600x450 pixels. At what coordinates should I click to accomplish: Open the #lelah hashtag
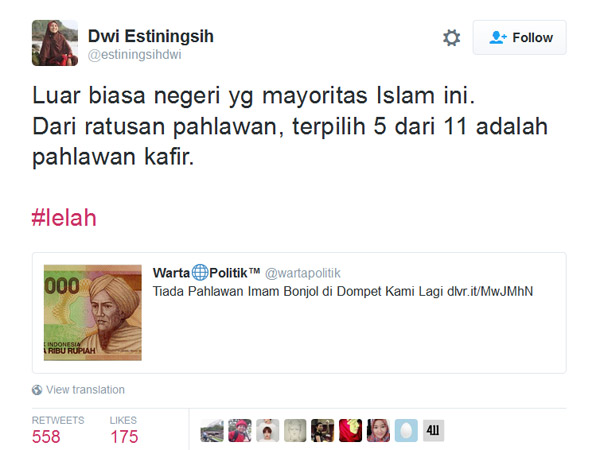(x=64, y=218)
